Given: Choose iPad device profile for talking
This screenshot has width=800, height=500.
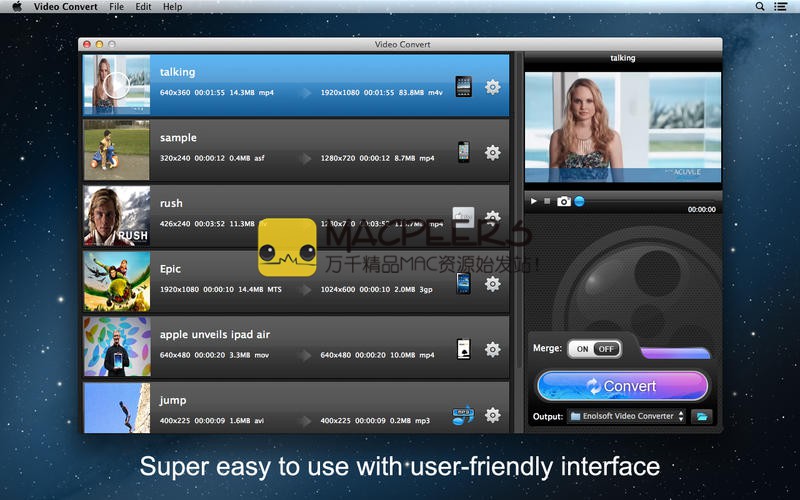Looking at the screenshot, I should coord(463,87).
